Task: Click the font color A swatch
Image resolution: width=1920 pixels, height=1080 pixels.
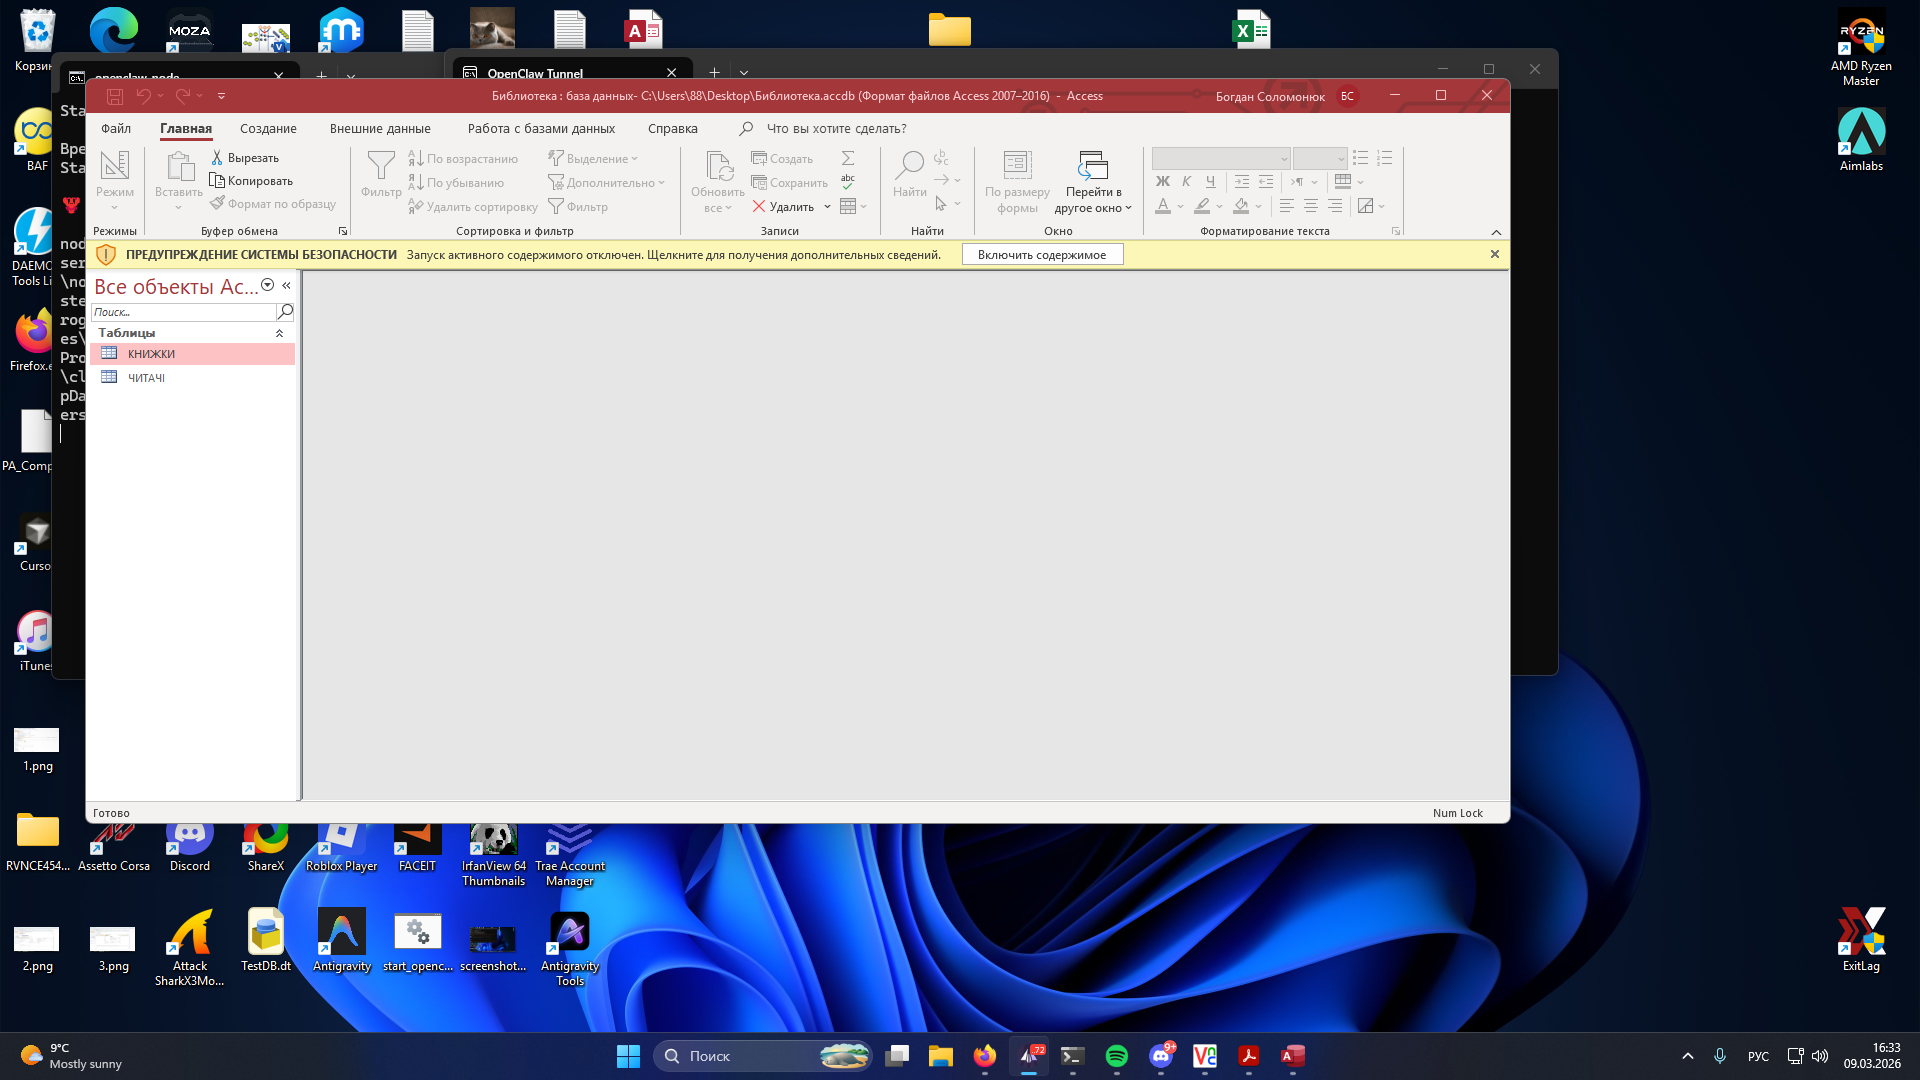Action: [1162, 206]
